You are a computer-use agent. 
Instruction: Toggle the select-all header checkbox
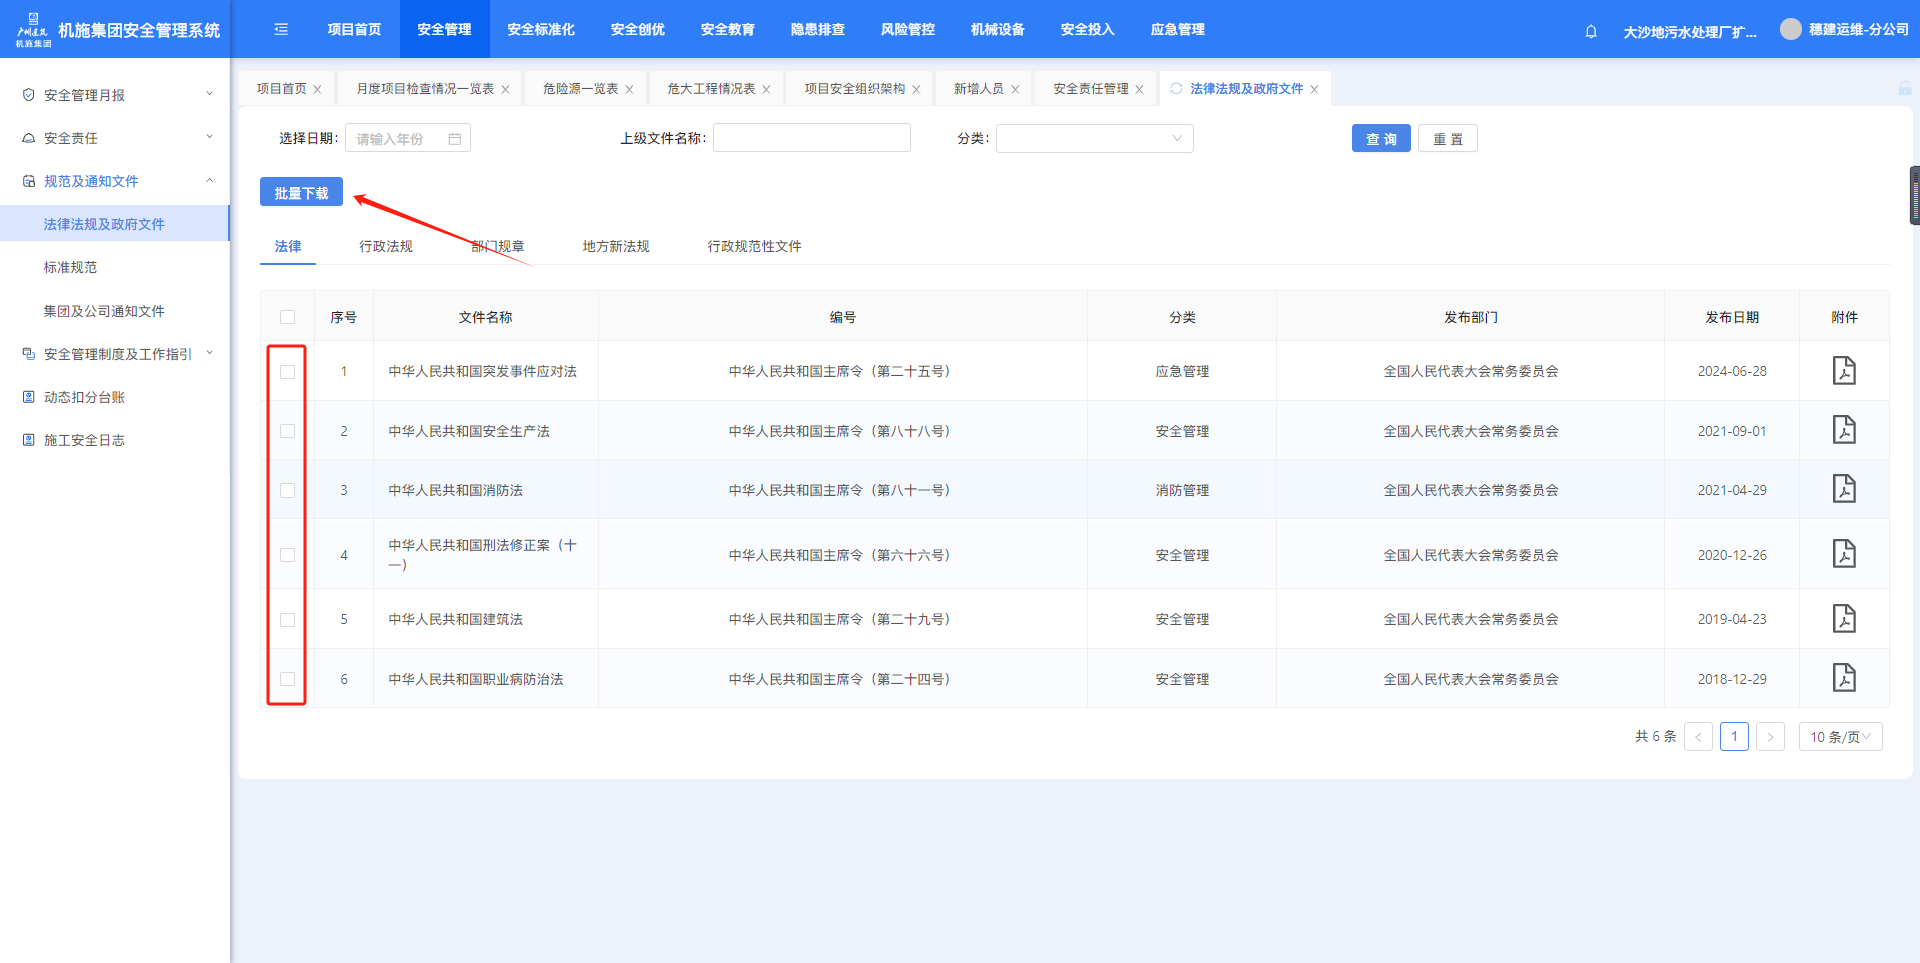point(288,317)
